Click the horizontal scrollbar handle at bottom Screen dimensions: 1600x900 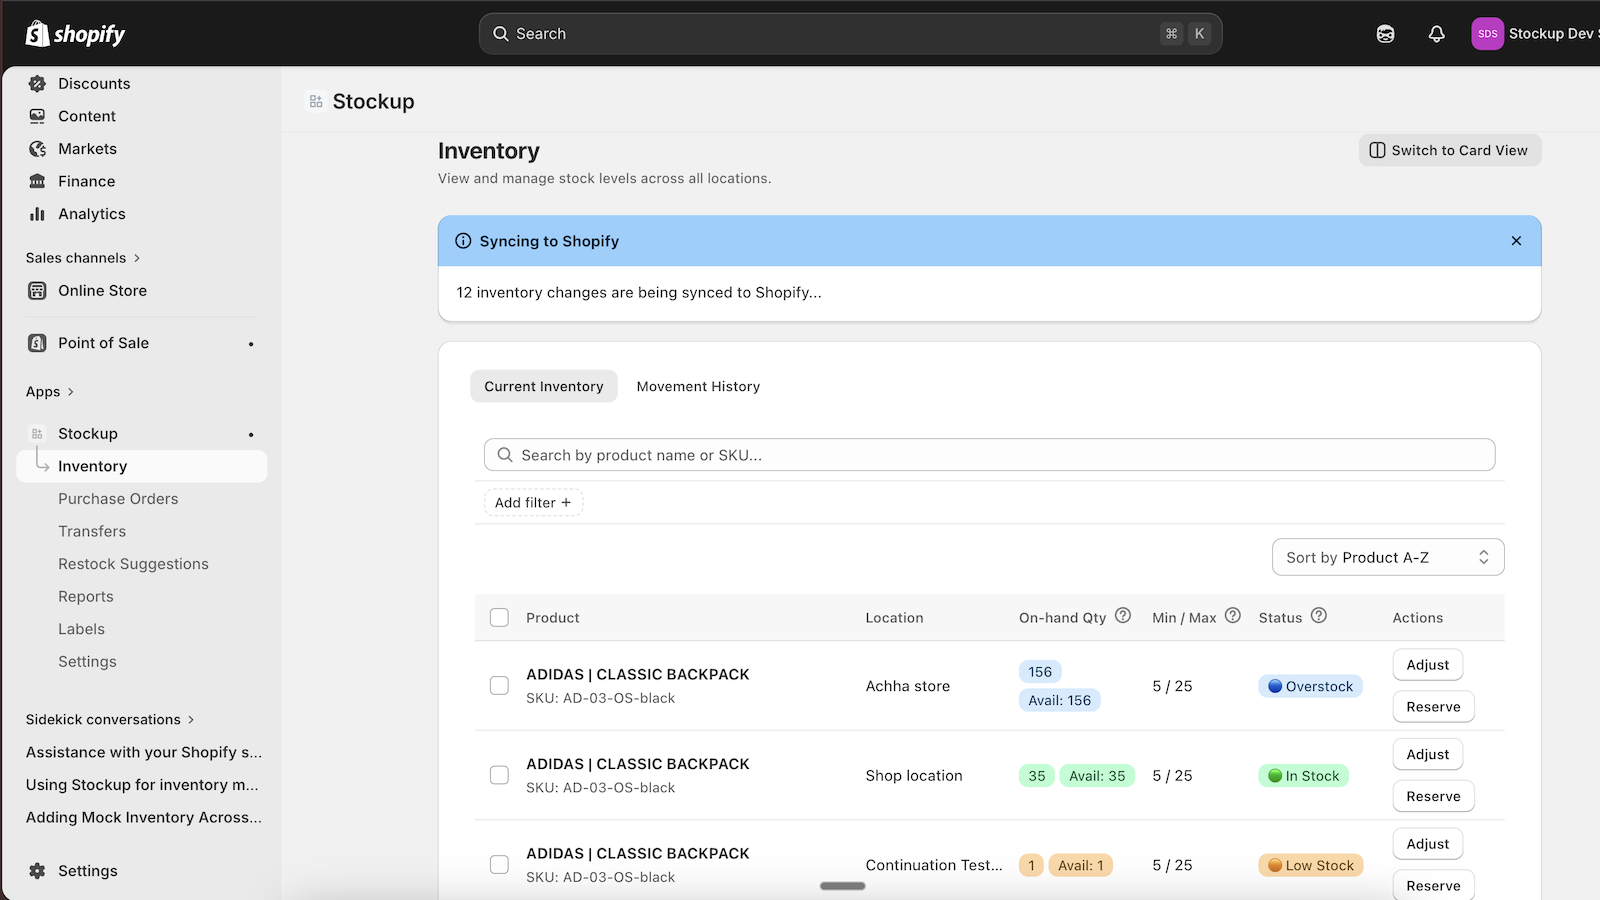[843, 886]
